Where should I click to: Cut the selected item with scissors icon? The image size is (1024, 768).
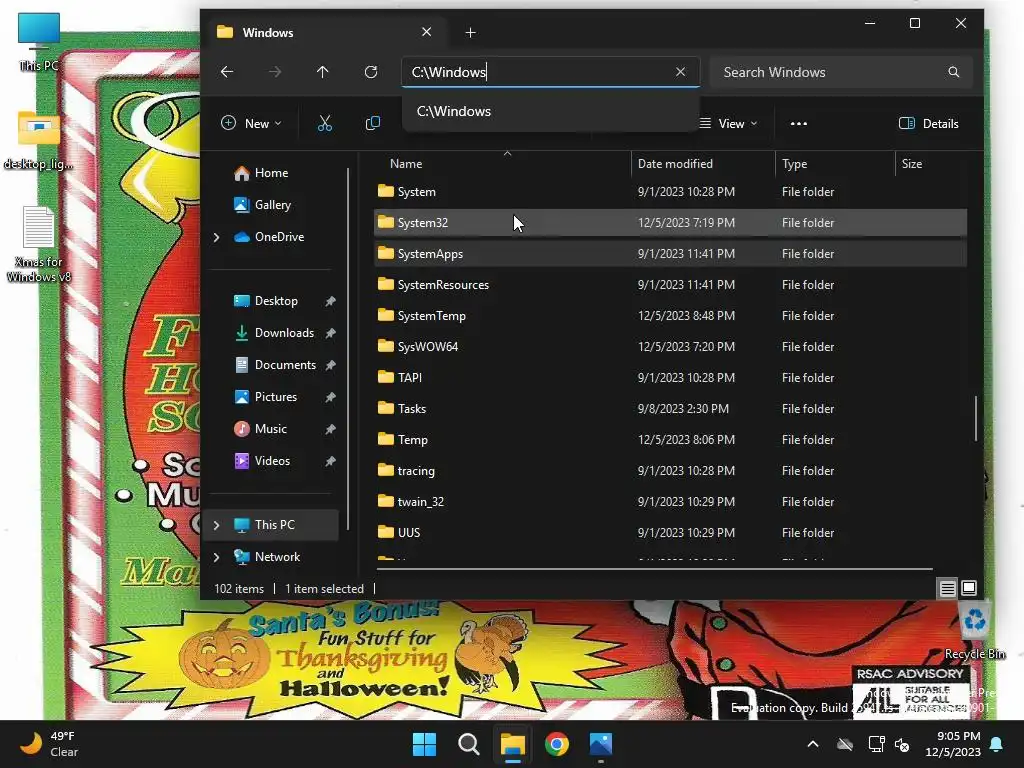coord(325,123)
